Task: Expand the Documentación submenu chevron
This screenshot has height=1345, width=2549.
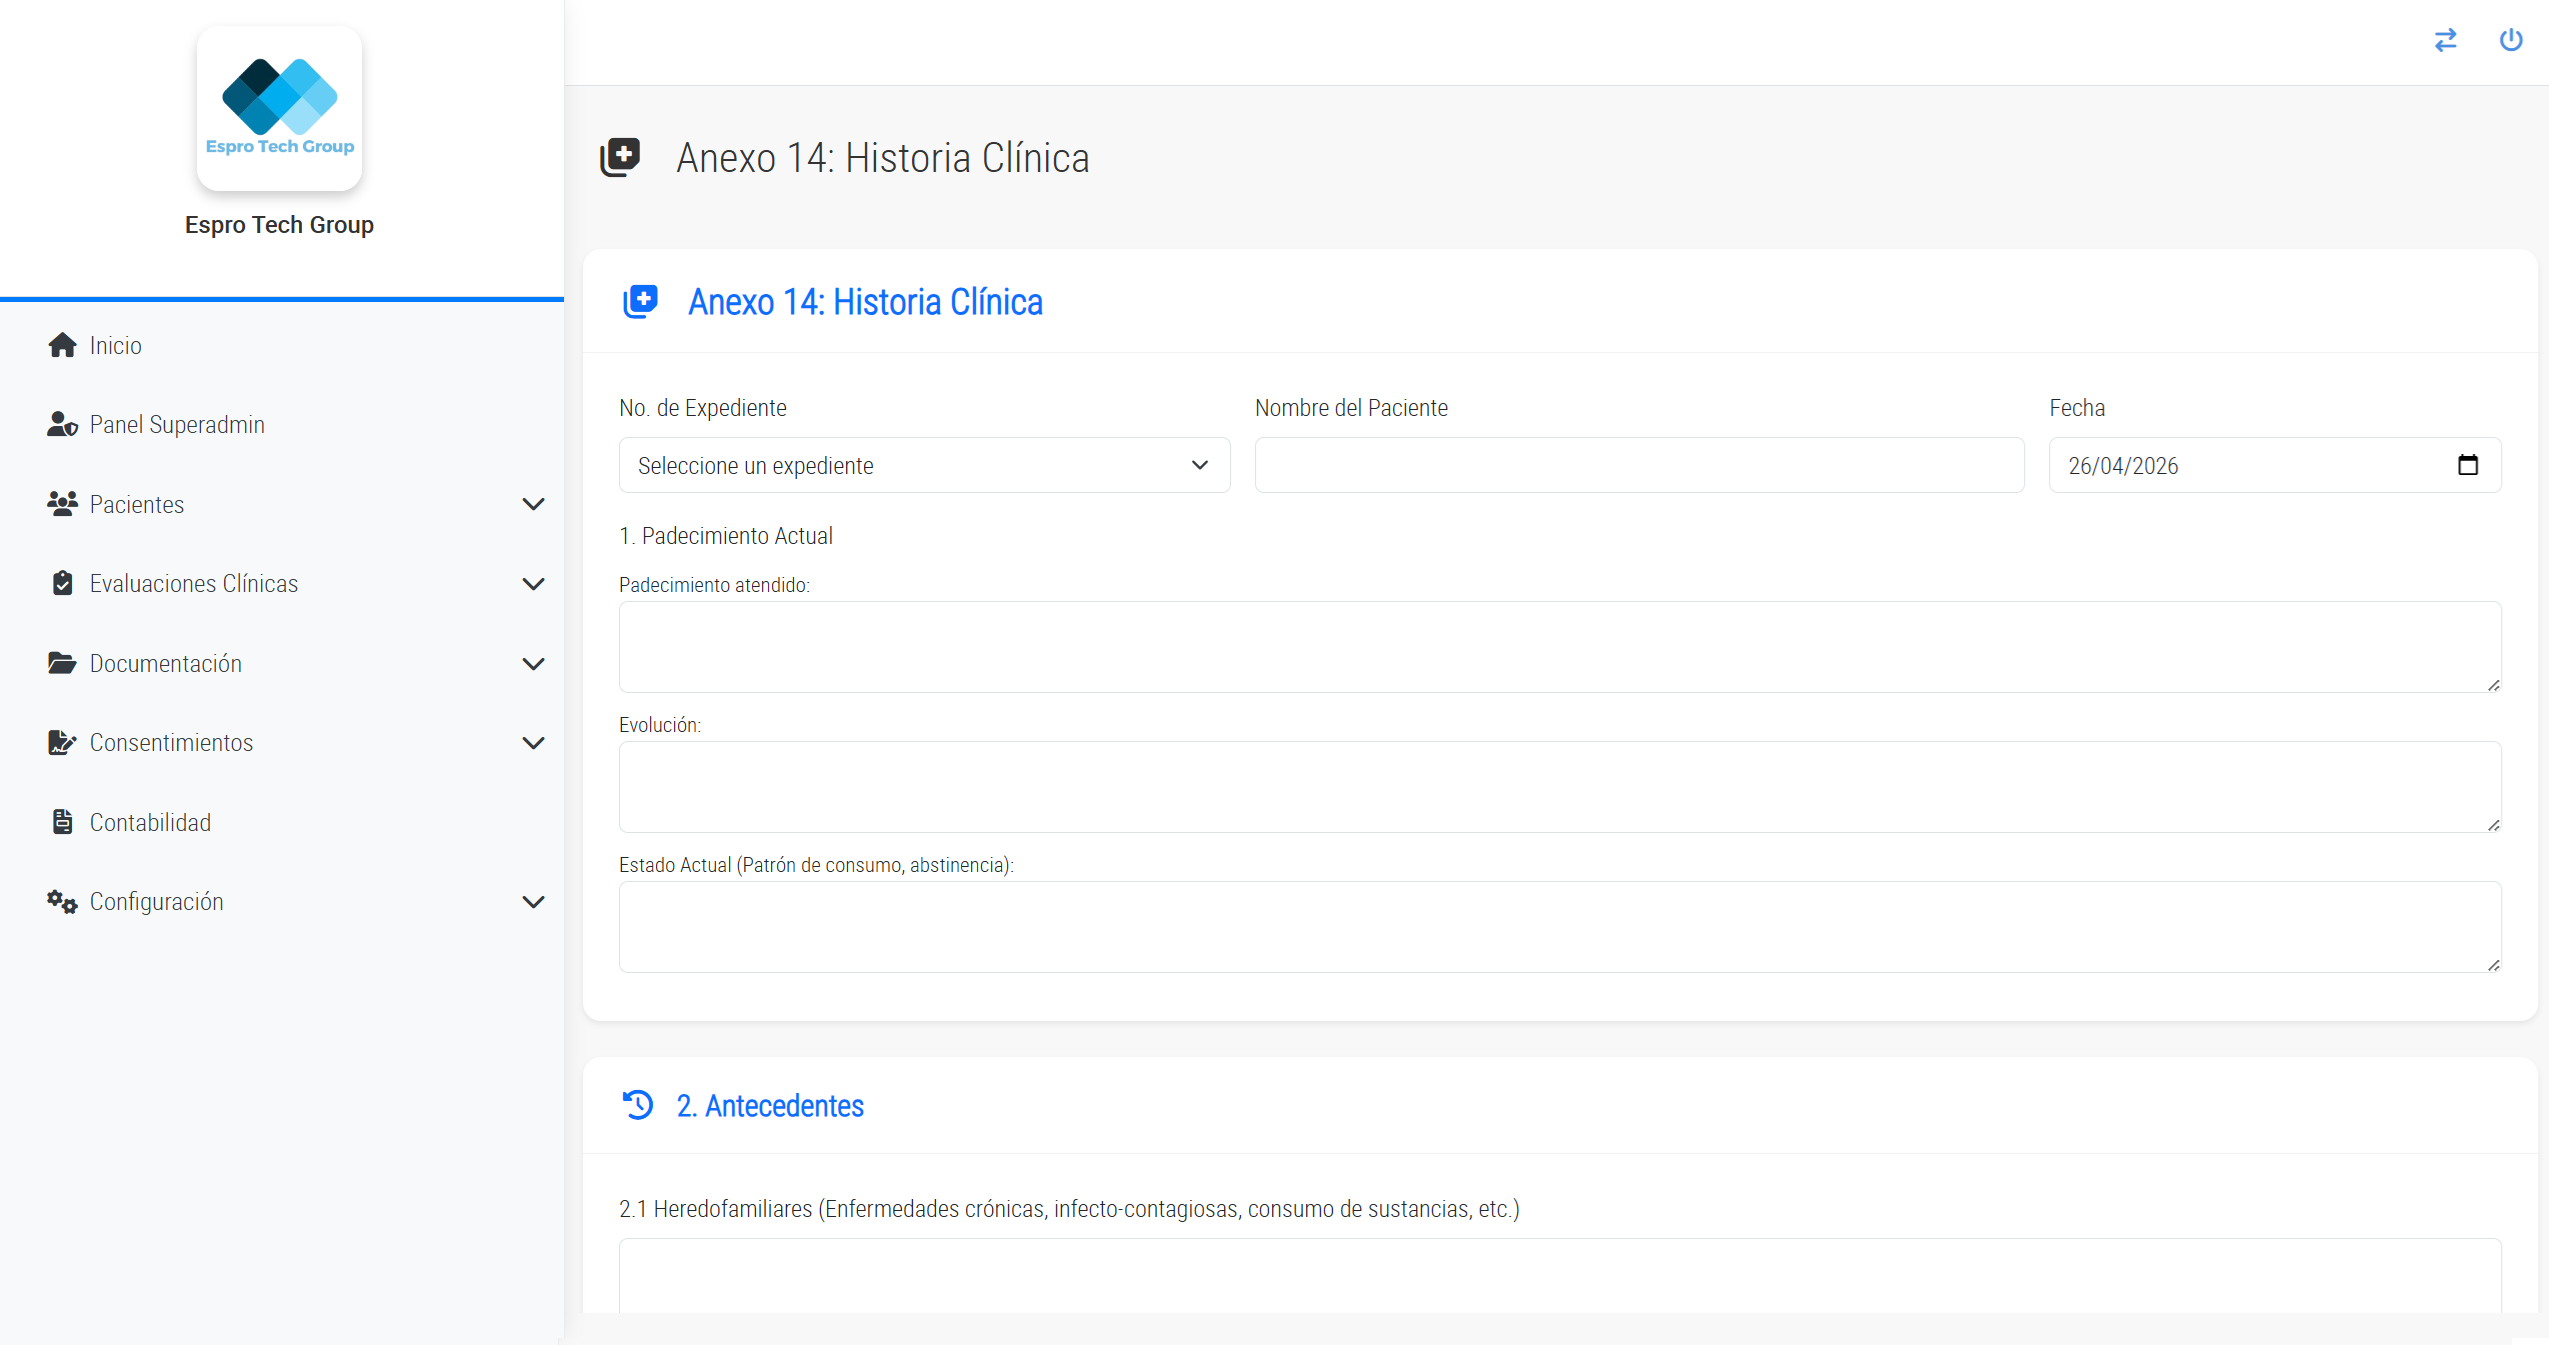Action: pyautogui.click(x=534, y=663)
